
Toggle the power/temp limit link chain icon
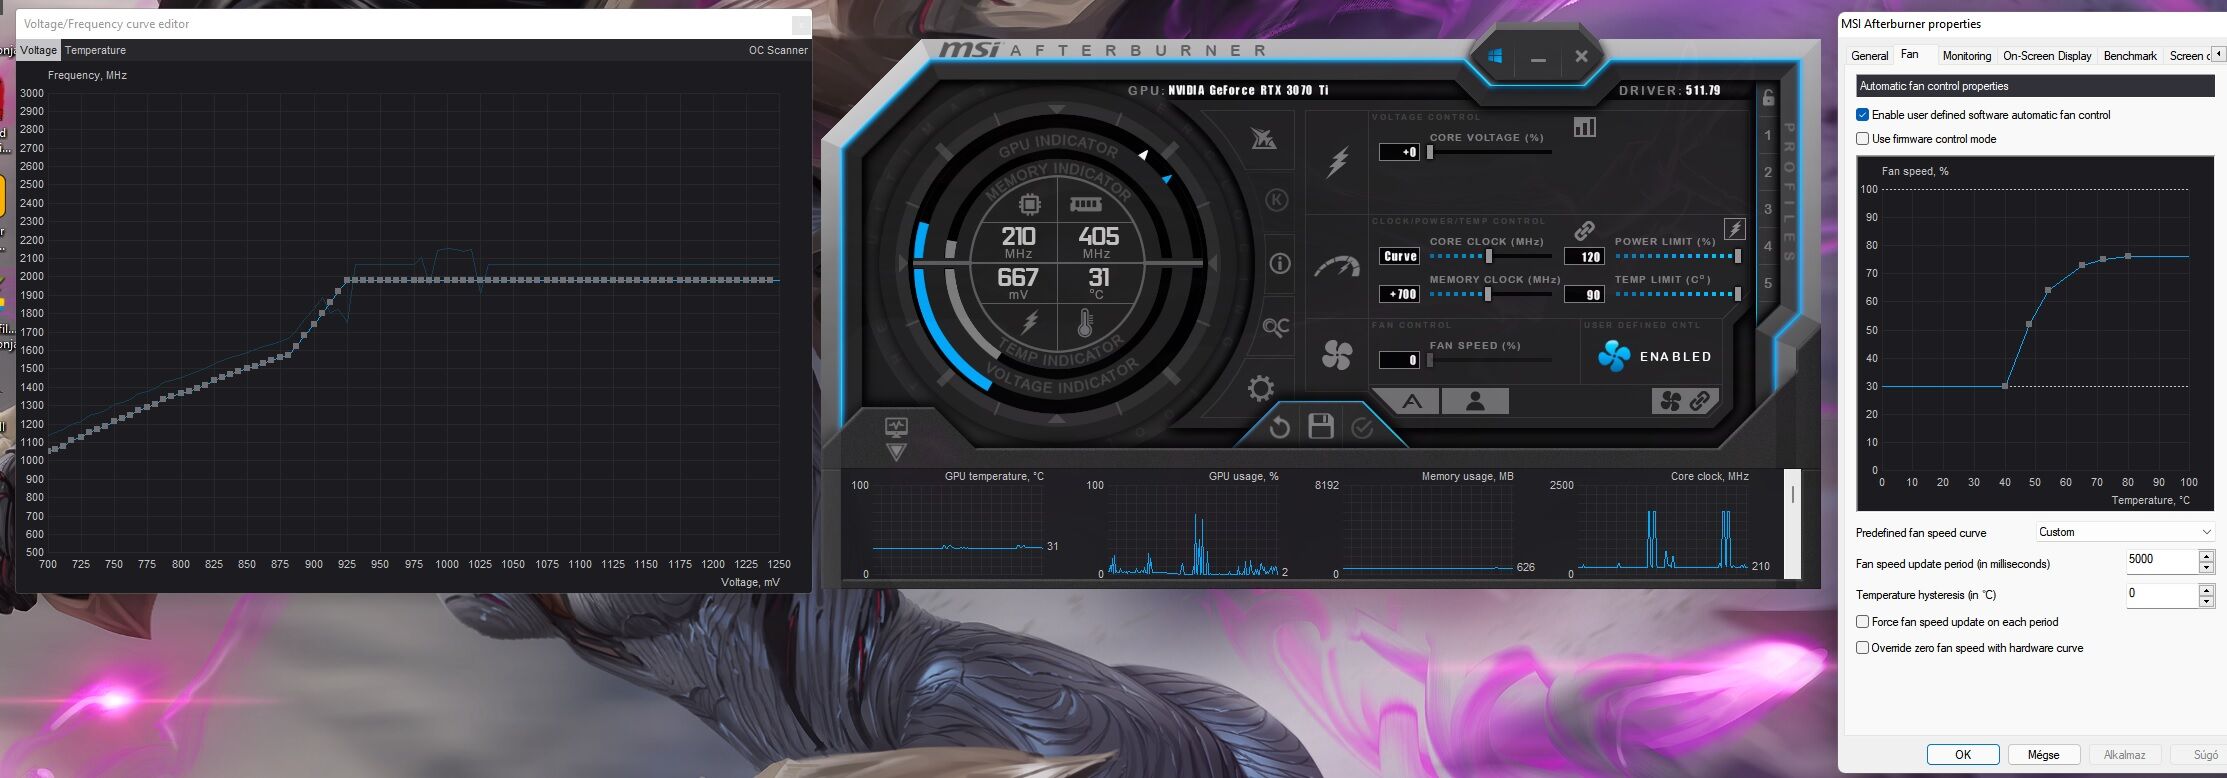tap(1584, 231)
